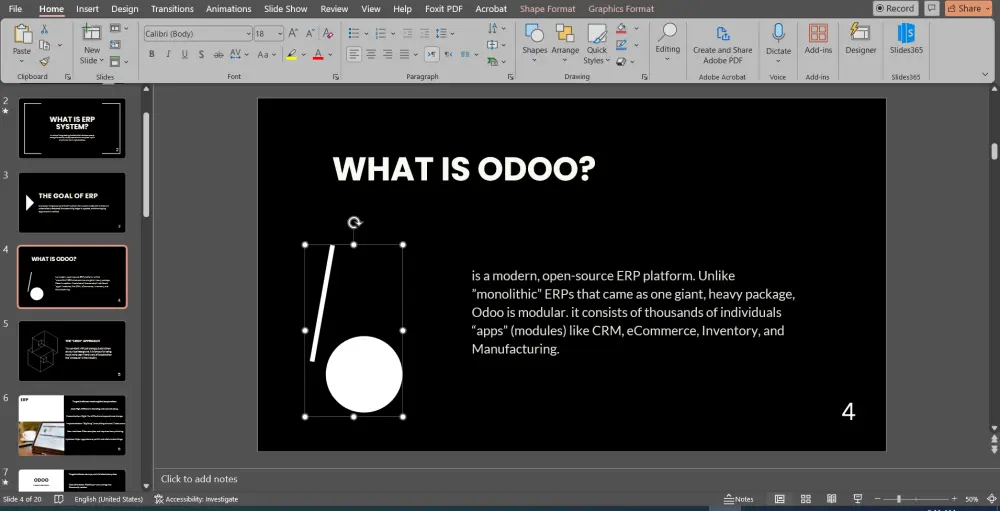Click to add notes area

[x=199, y=478]
